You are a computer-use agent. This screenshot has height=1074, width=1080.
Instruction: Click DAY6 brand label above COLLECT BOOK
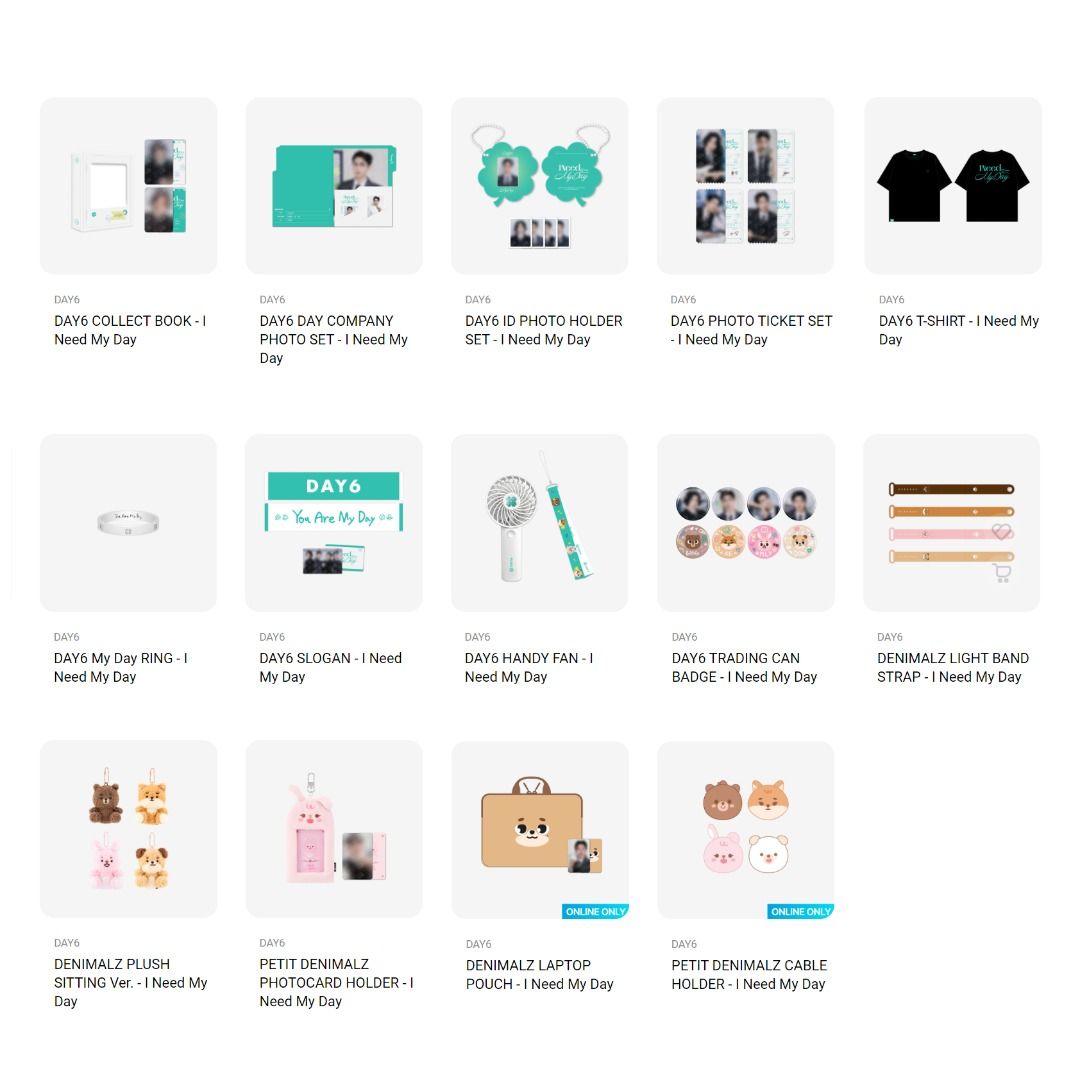coord(67,300)
